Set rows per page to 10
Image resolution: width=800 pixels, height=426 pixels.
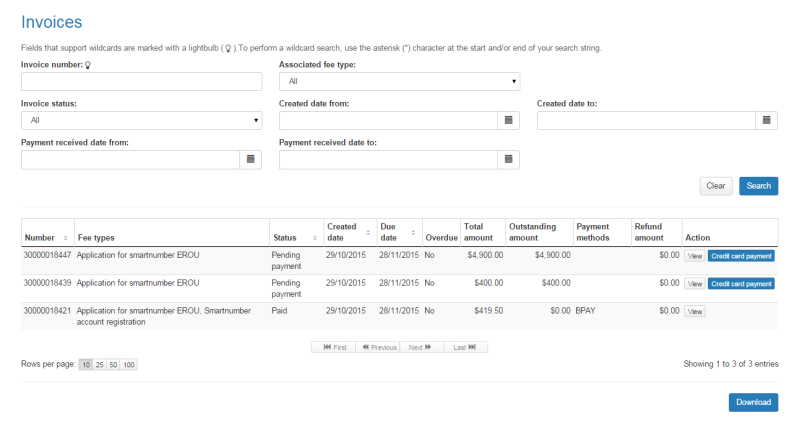tap(86, 365)
